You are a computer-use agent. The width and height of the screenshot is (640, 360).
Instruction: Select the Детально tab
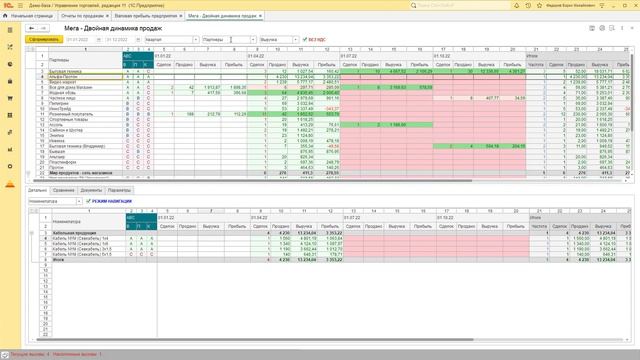click(x=38, y=190)
